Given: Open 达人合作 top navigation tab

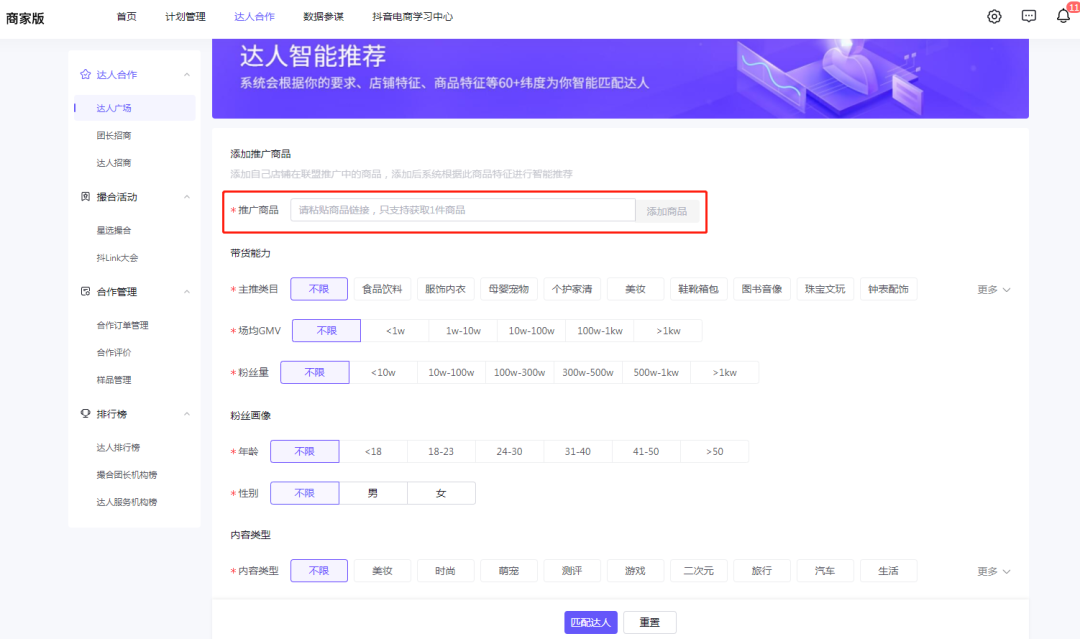Looking at the screenshot, I should click(254, 17).
